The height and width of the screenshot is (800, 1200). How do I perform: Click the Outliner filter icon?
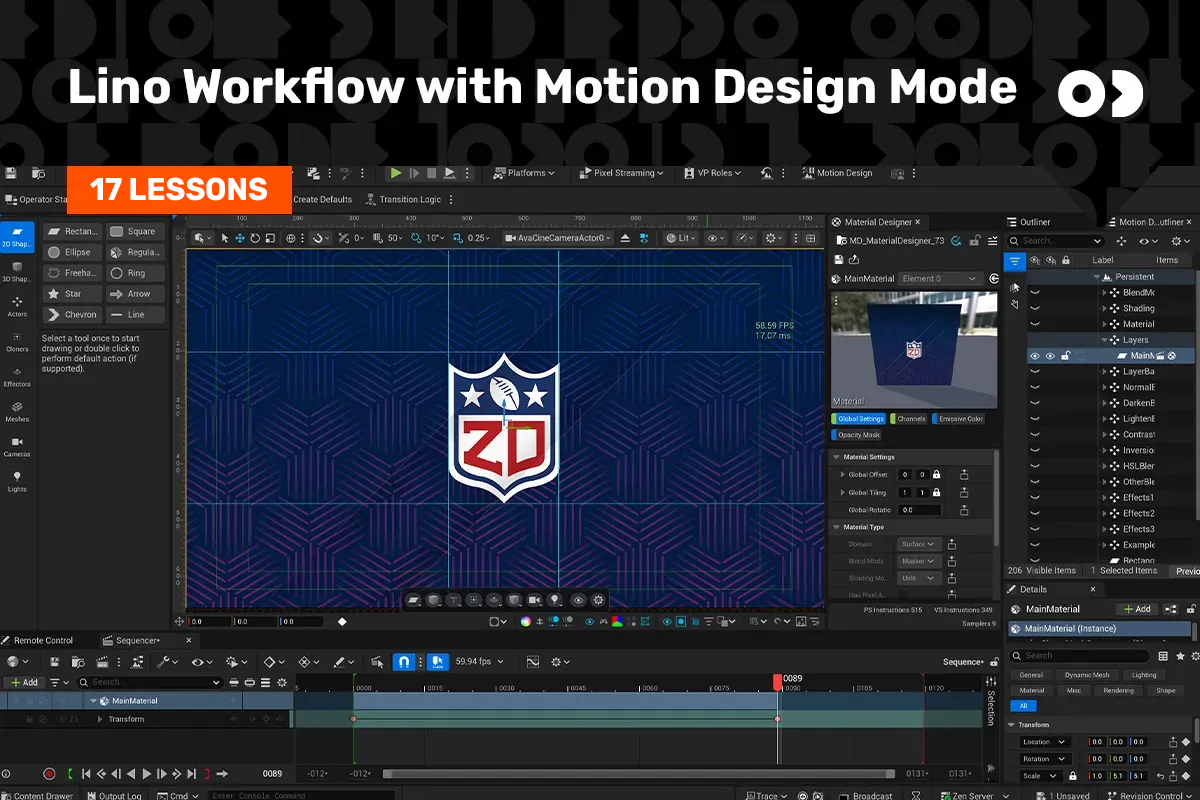[x=1015, y=262]
